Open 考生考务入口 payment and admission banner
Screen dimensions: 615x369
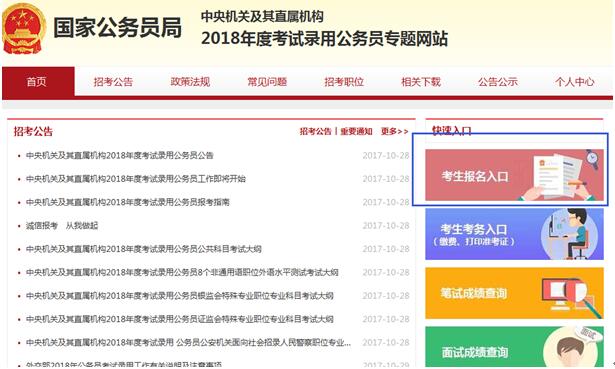click(x=514, y=234)
